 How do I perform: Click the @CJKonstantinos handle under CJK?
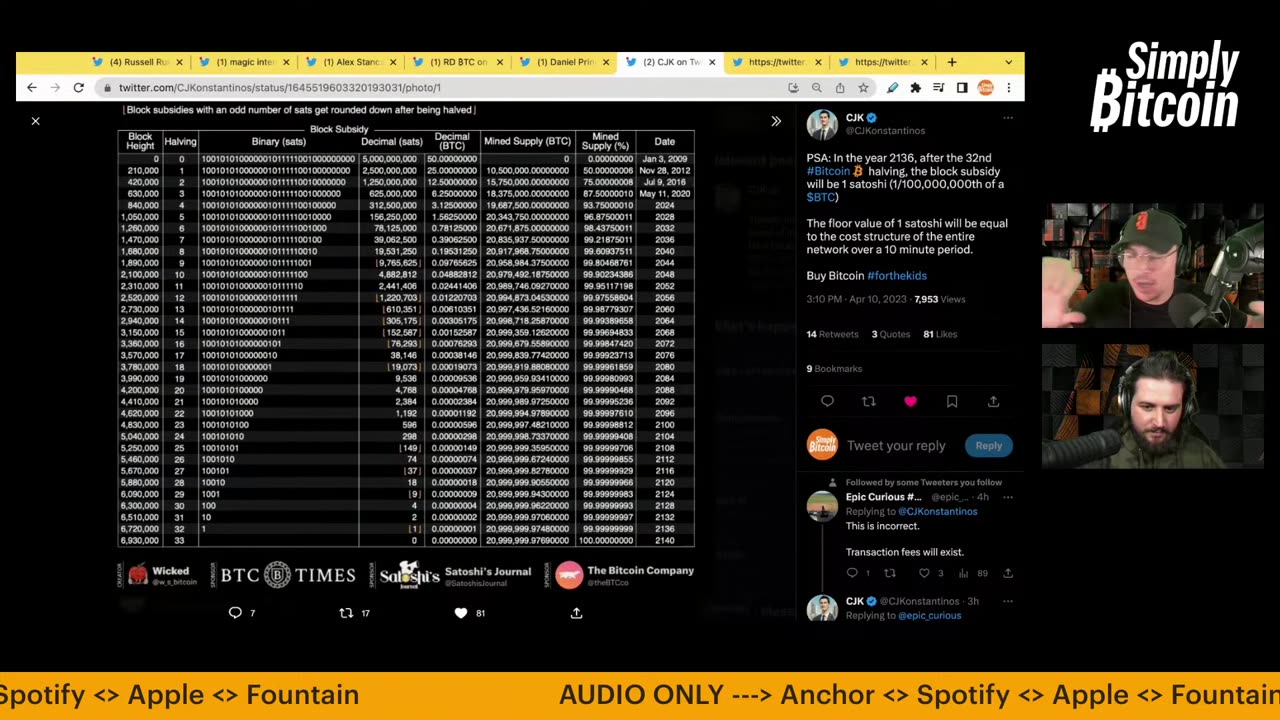click(885, 131)
